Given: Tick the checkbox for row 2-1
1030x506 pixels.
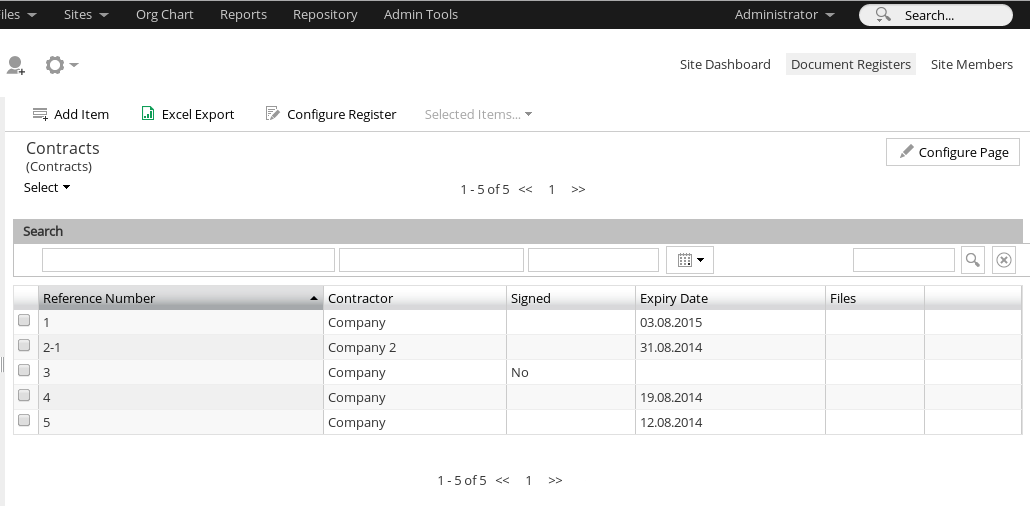Looking at the screenshot, I should click(x=24, y=346).
